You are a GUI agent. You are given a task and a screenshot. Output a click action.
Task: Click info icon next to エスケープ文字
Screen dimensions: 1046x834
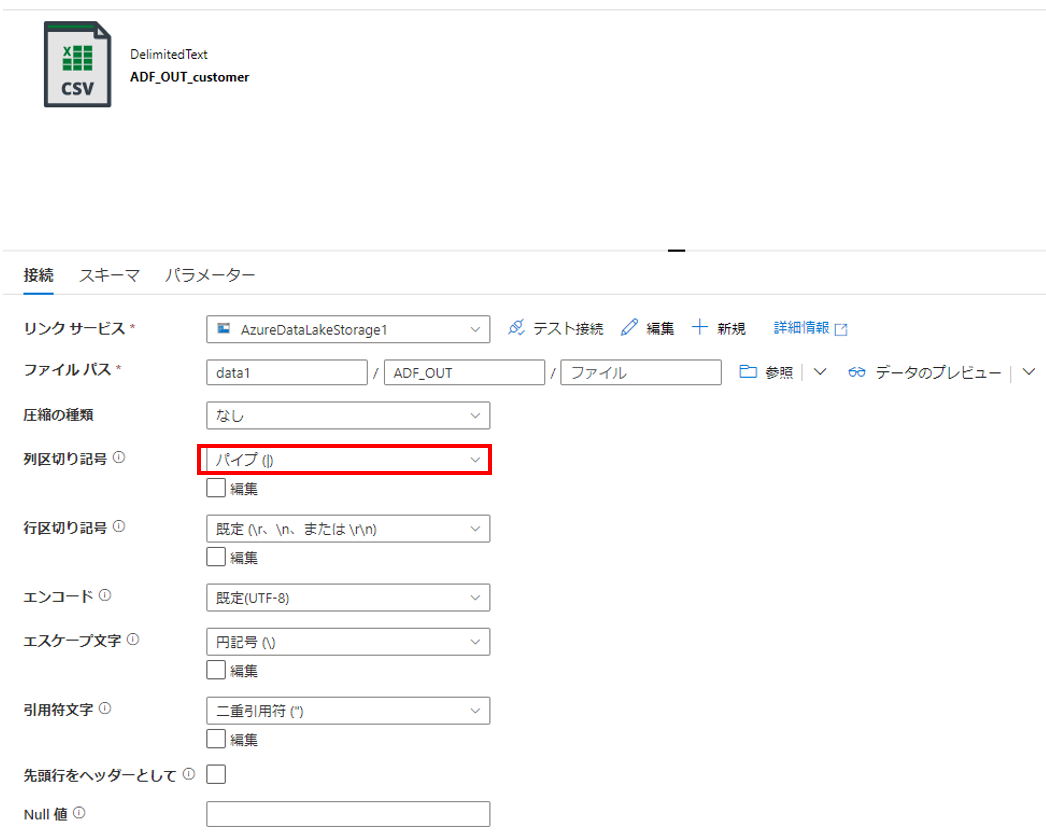click(x=133, y=639)
